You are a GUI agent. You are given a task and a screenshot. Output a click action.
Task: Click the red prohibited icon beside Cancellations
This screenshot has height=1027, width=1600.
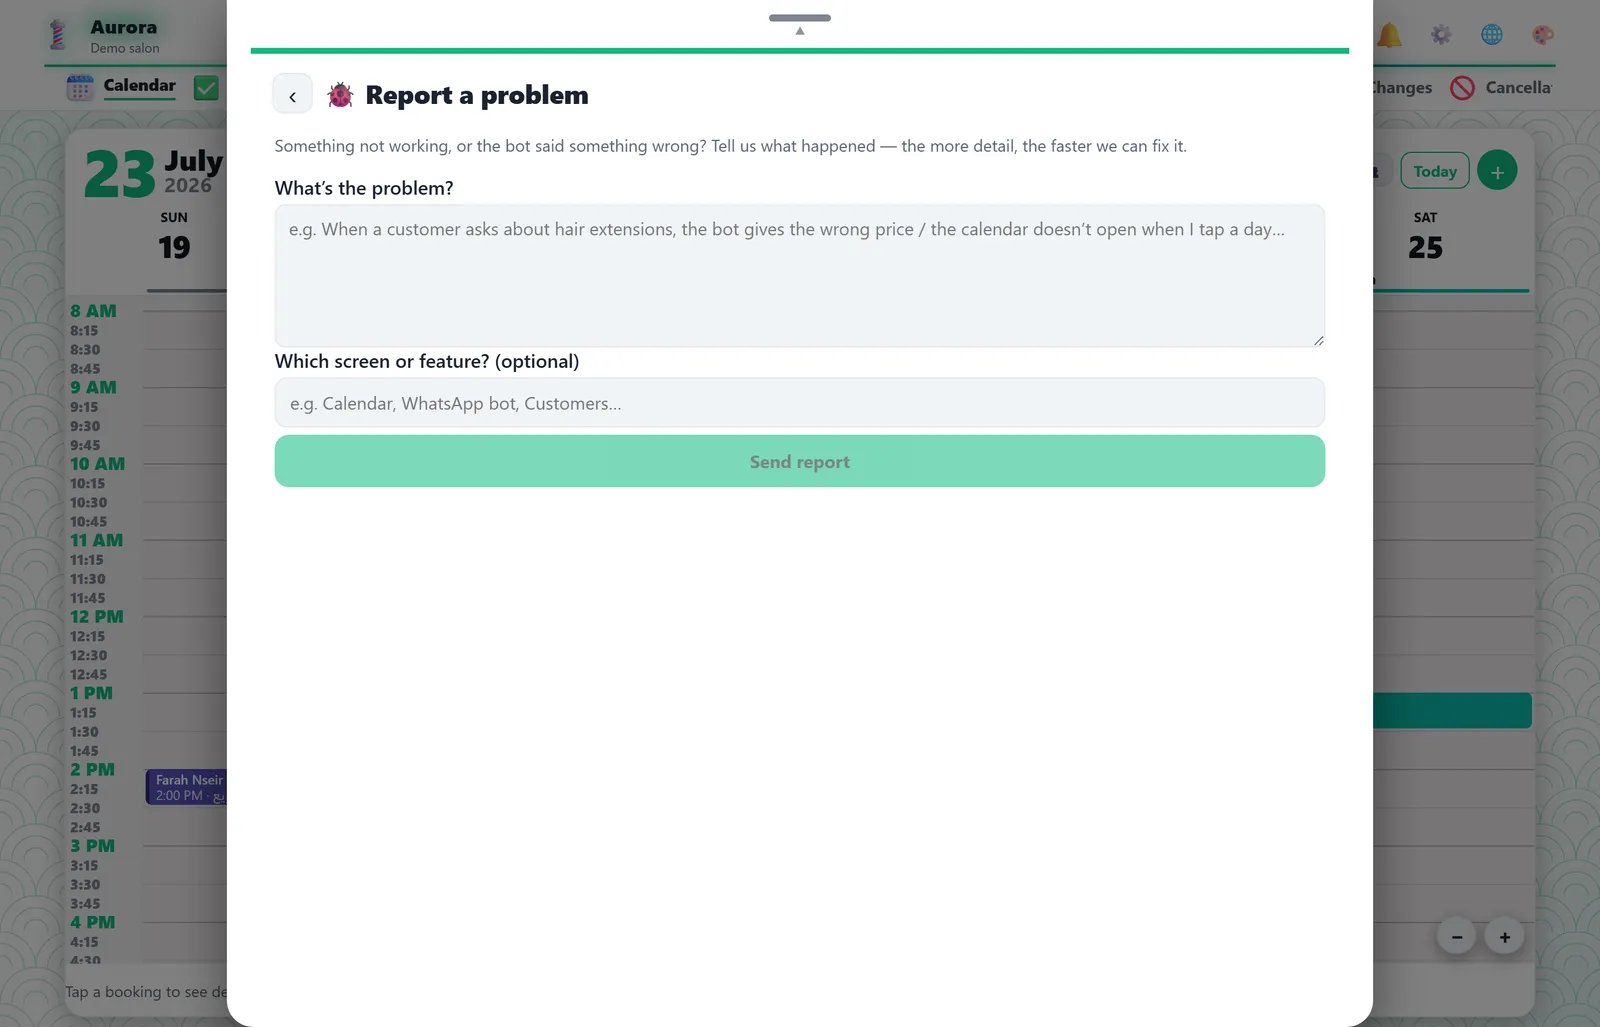pos(1462,88)
